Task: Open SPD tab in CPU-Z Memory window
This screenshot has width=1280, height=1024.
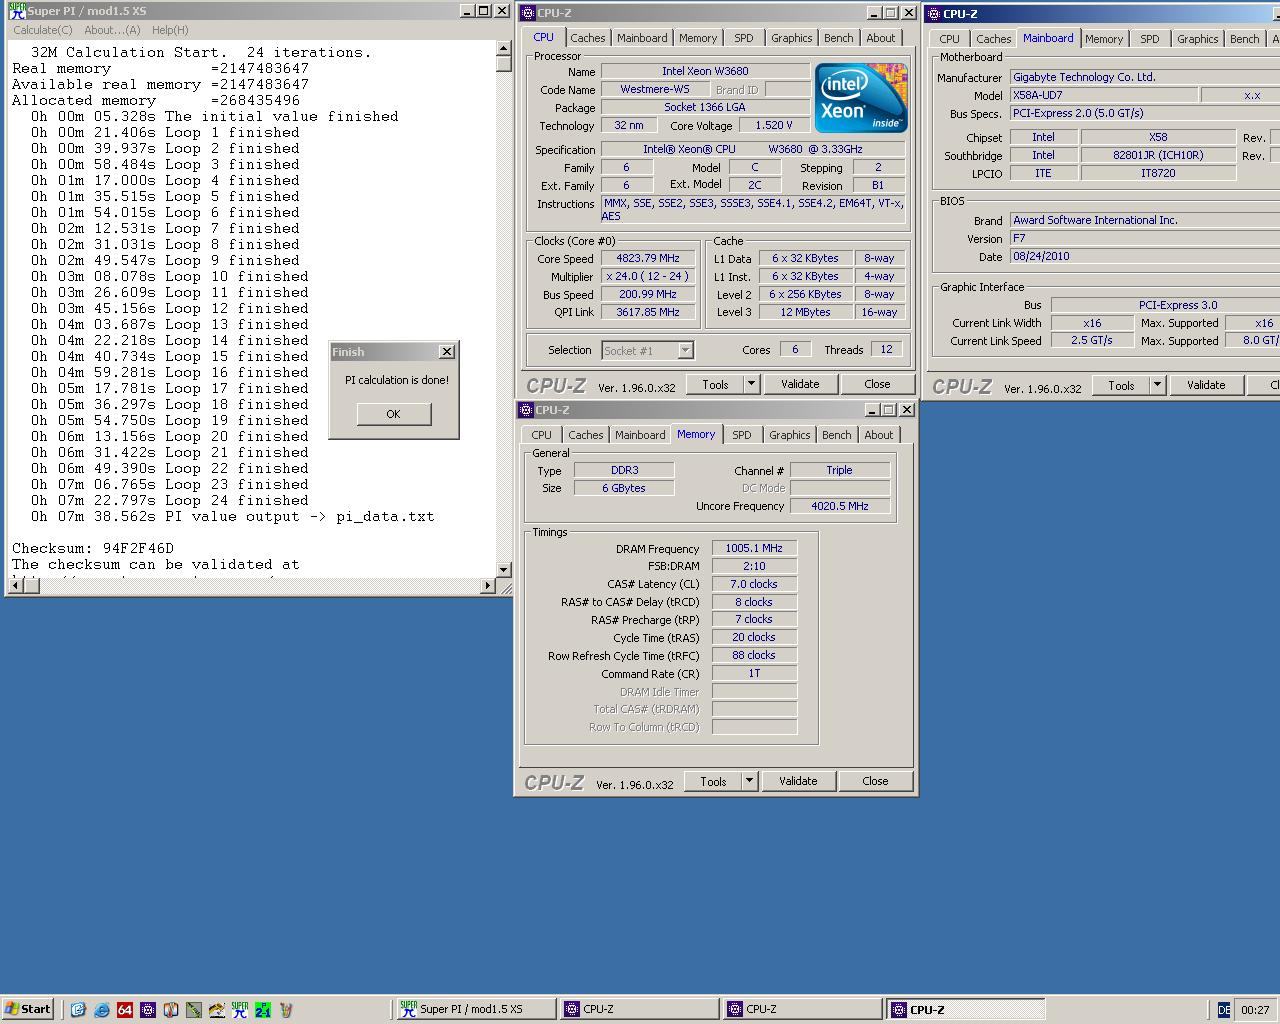Action: click(x=741, y=435)
